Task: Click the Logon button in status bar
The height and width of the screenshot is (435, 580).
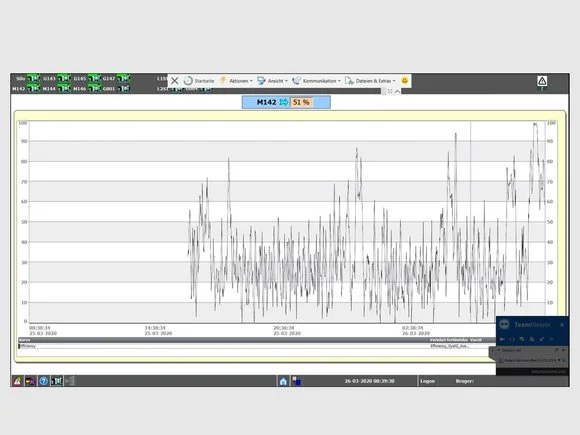Action: tap(427, 381)
